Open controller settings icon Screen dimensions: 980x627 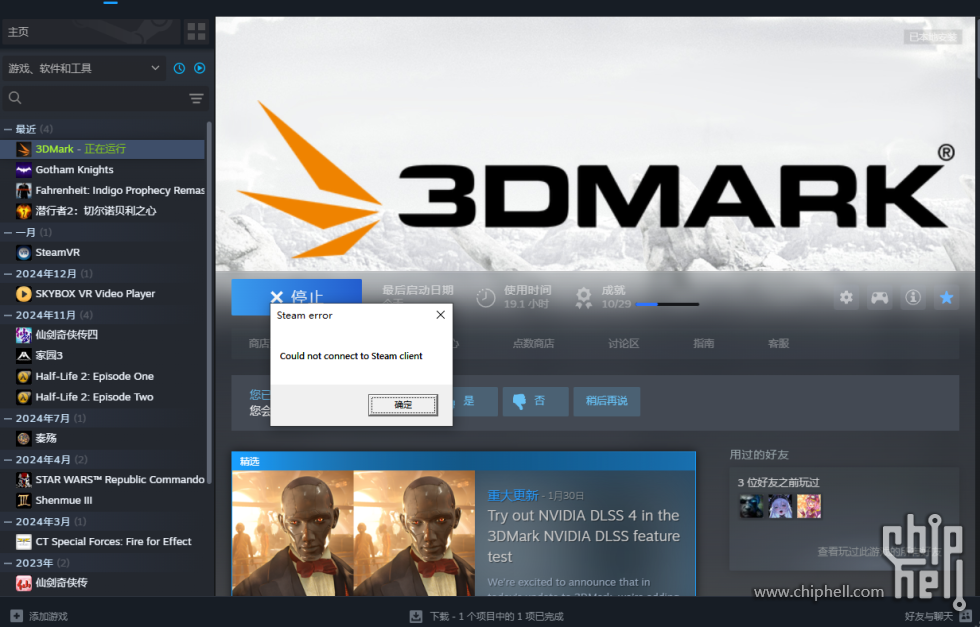(x=879, y=298)
